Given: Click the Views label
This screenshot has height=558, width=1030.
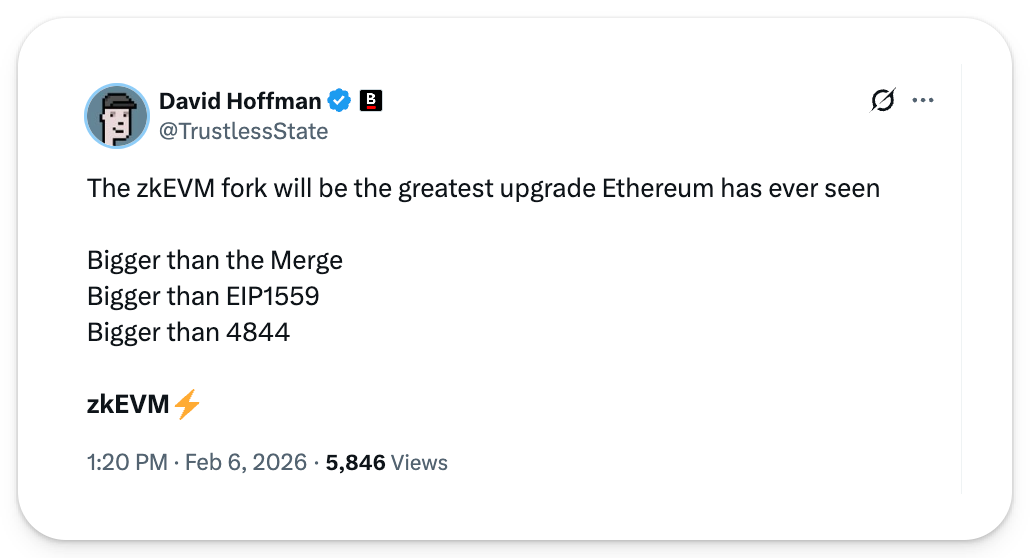Looking at the screenshot, I should tap(419, 462).
